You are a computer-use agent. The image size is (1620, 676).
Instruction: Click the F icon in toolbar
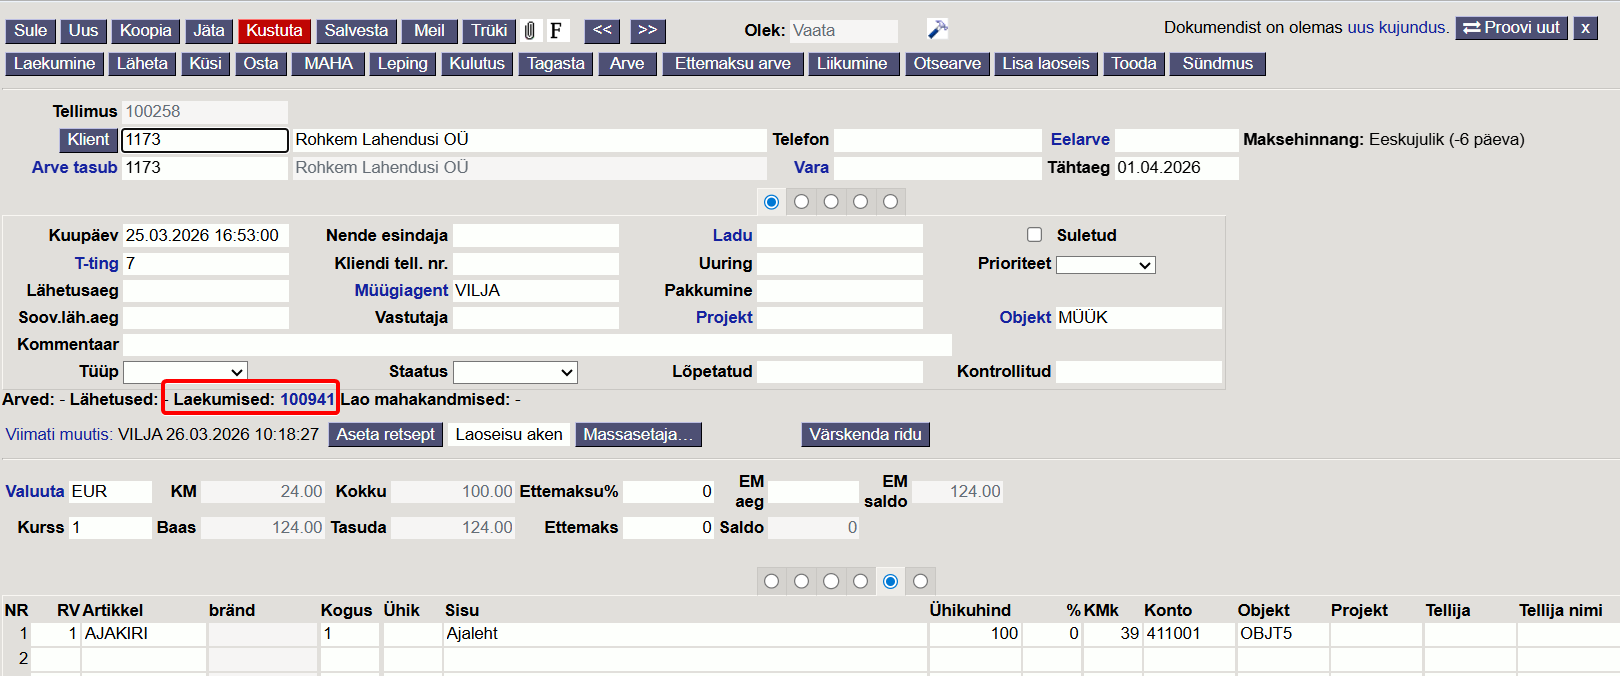pyautogui.click(x=556, y=31)
